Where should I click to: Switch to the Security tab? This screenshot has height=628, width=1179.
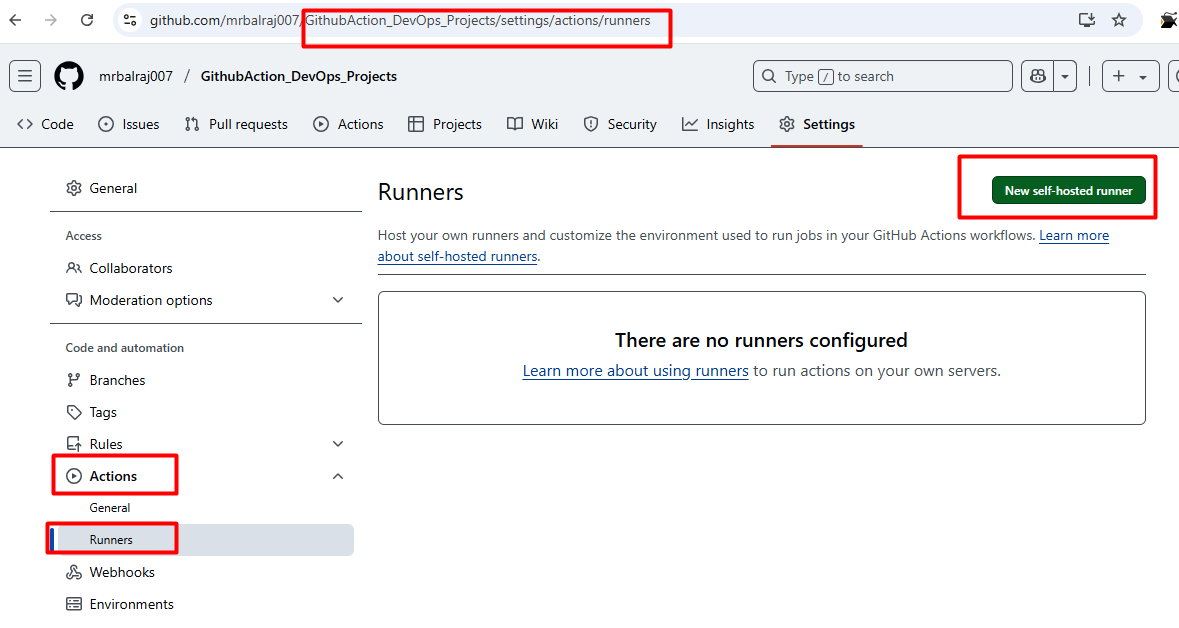point(620,124)
